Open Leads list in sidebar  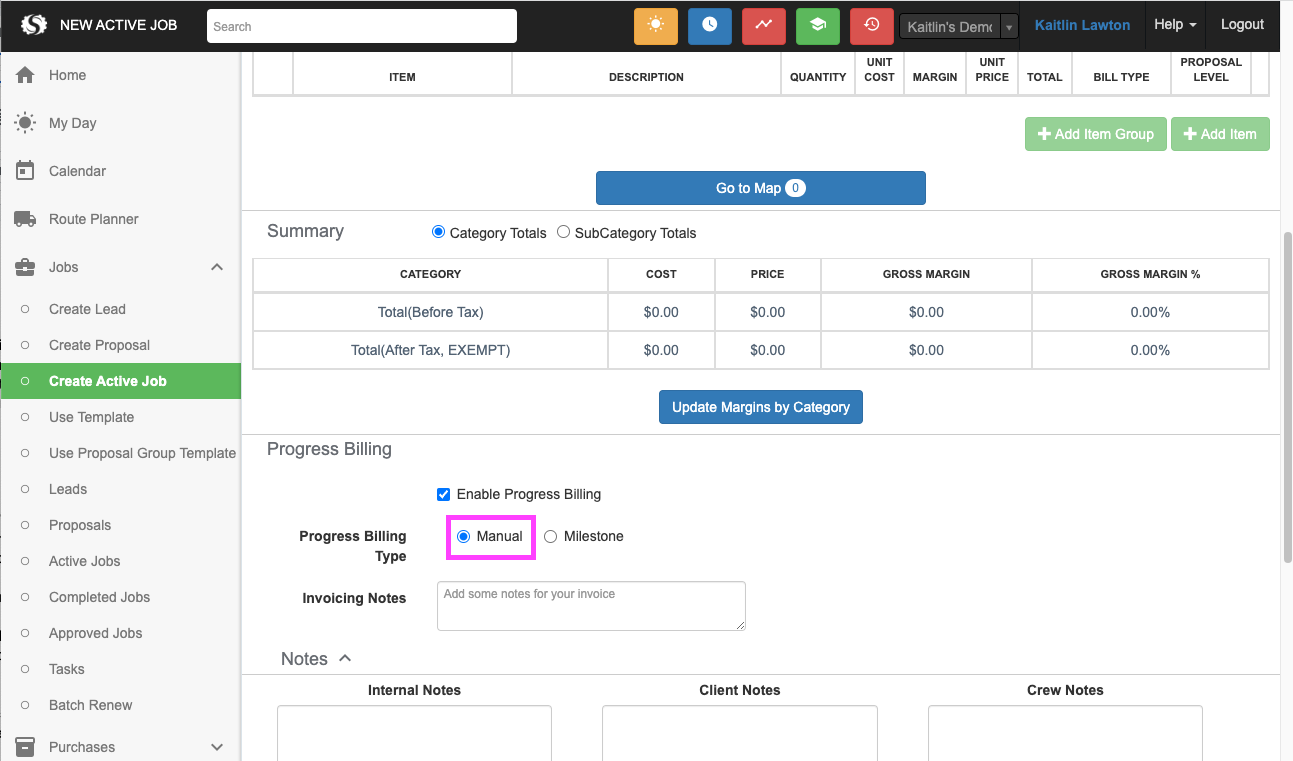tap(68, 489)
